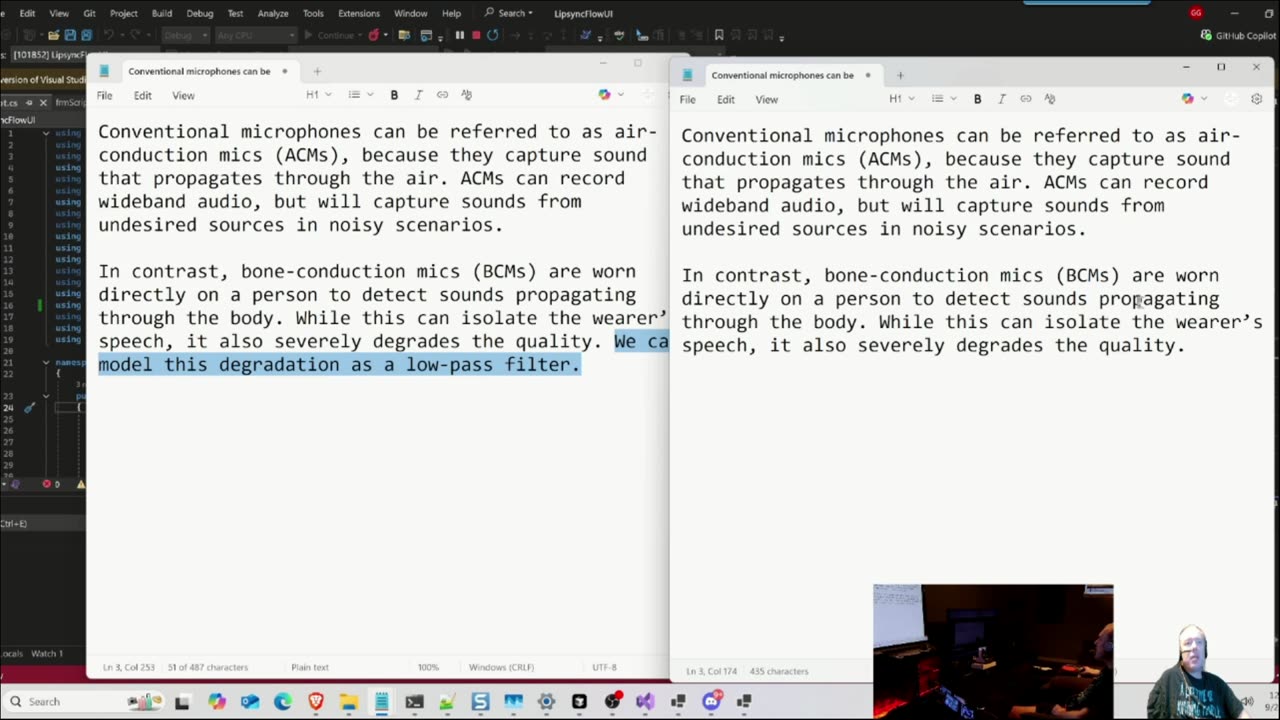Click the Copilot icon in left Notepad
Viewport: 1280px width, 720px height.
point(604,95)
